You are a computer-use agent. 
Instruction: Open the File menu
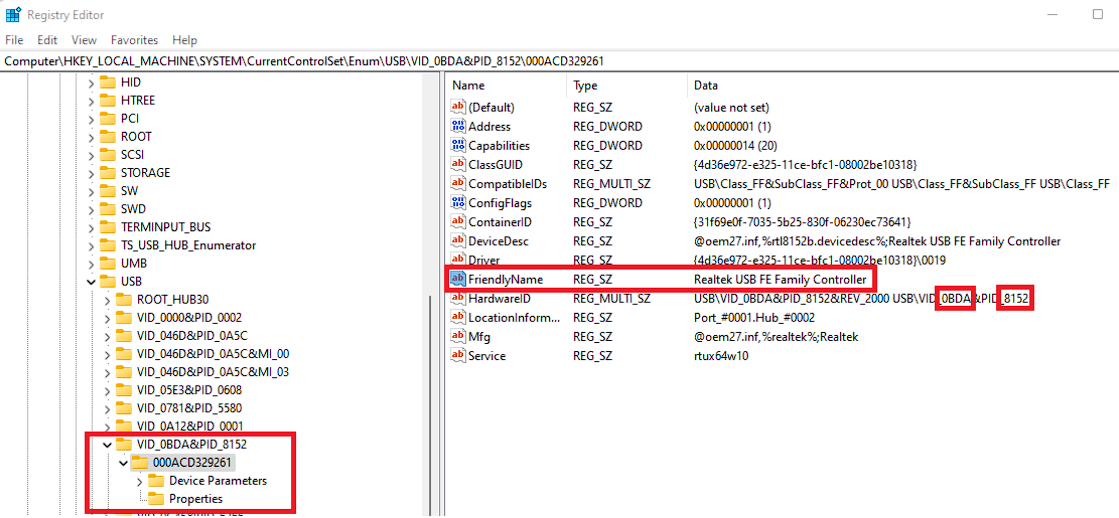coord(15,40)
